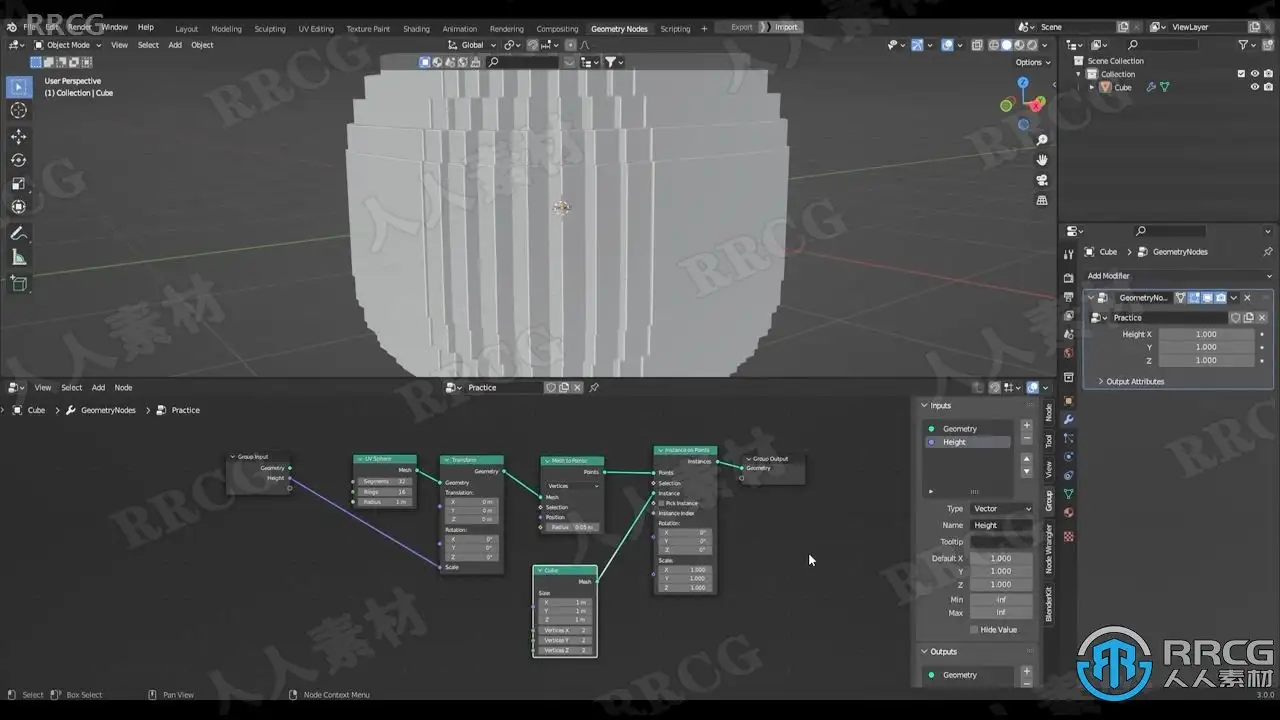The width and height of the screenshot is (1280, 720).
Task: Collapse the Outputs panel in the sidebar
Action: 924,652
